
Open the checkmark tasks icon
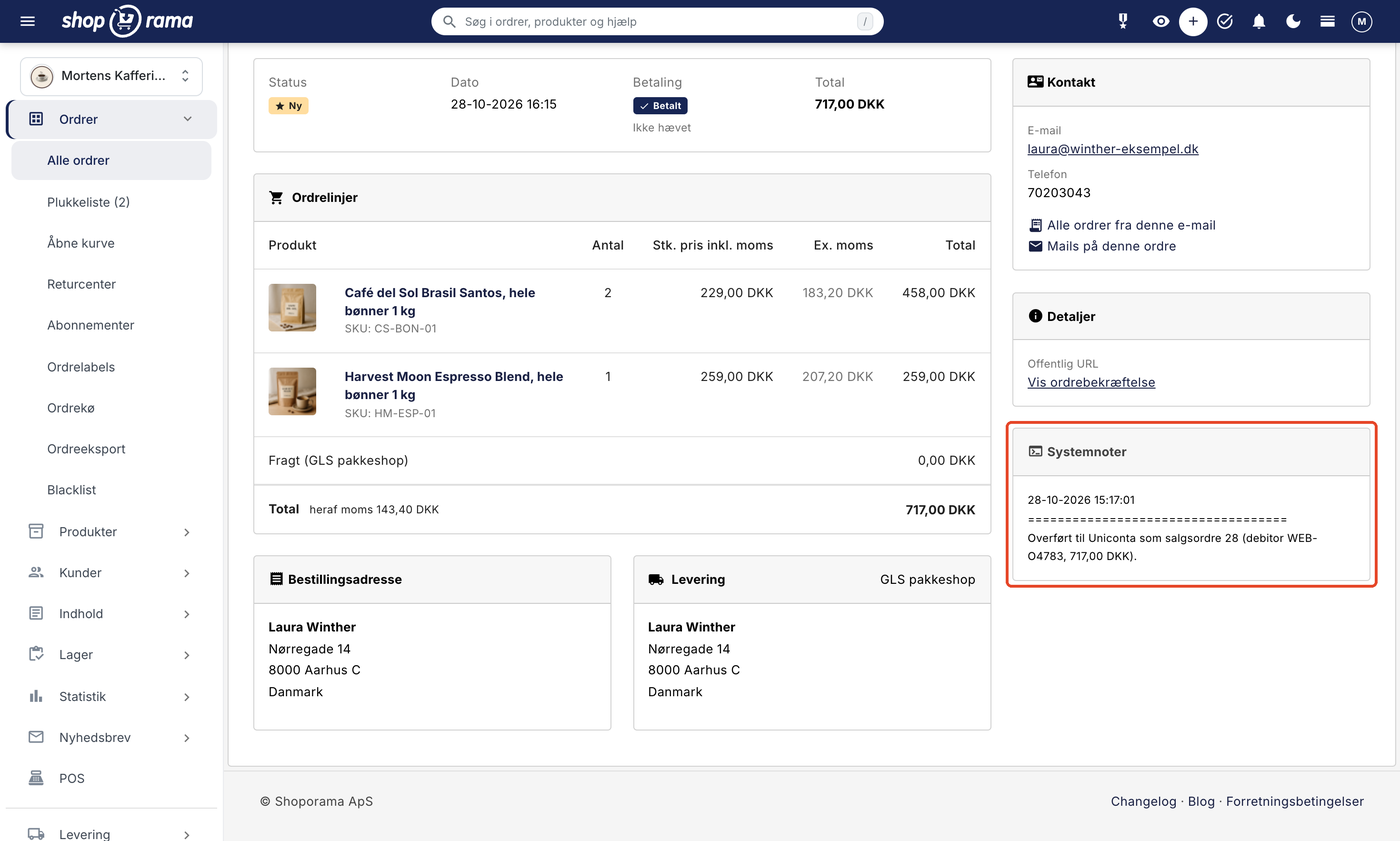point(1225,21)
